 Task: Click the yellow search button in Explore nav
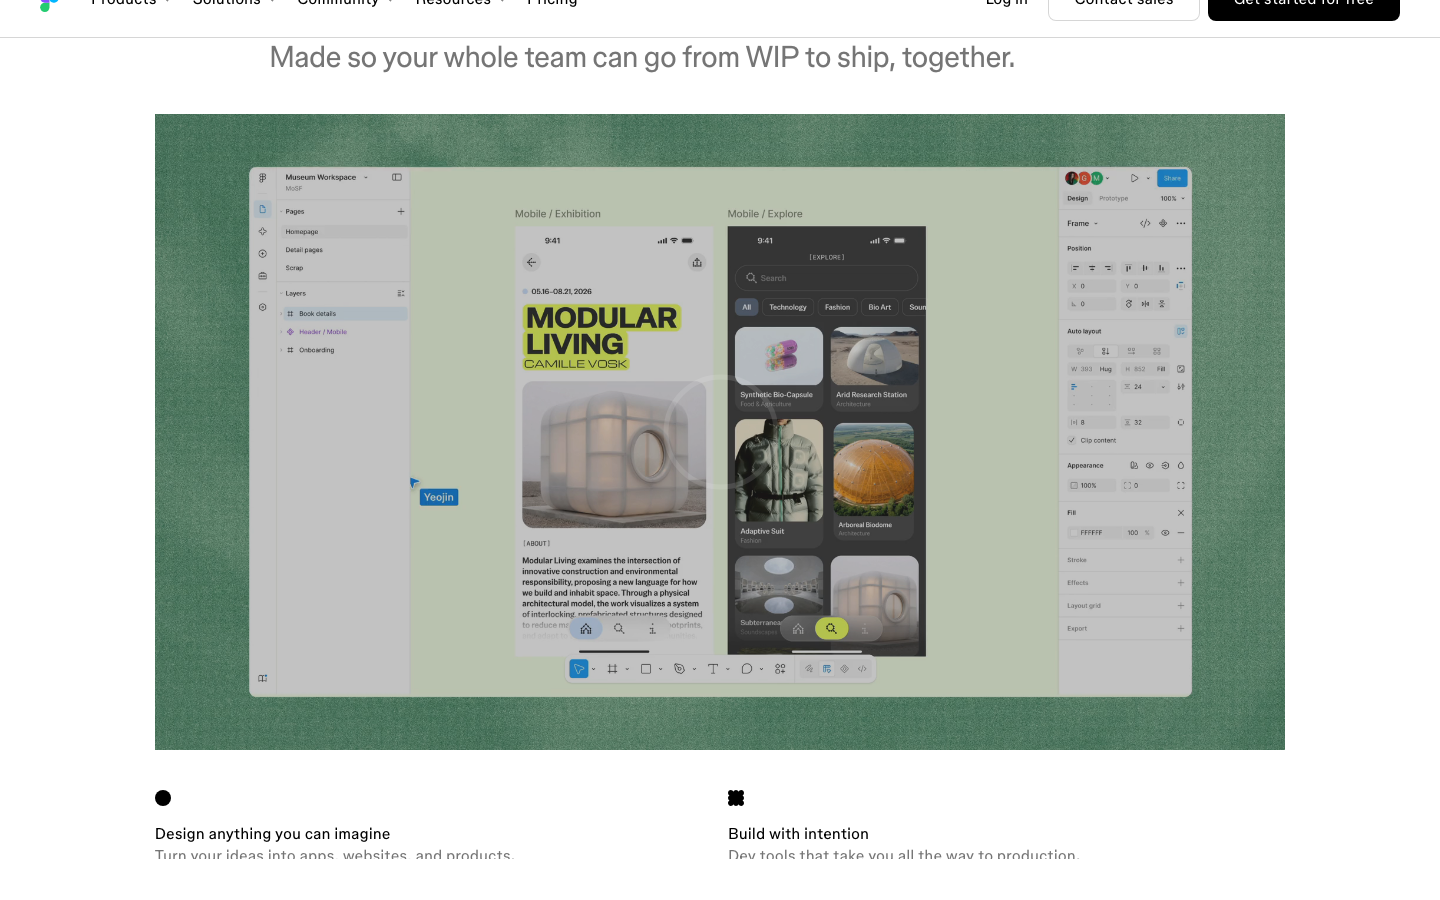tap(831, 628)
